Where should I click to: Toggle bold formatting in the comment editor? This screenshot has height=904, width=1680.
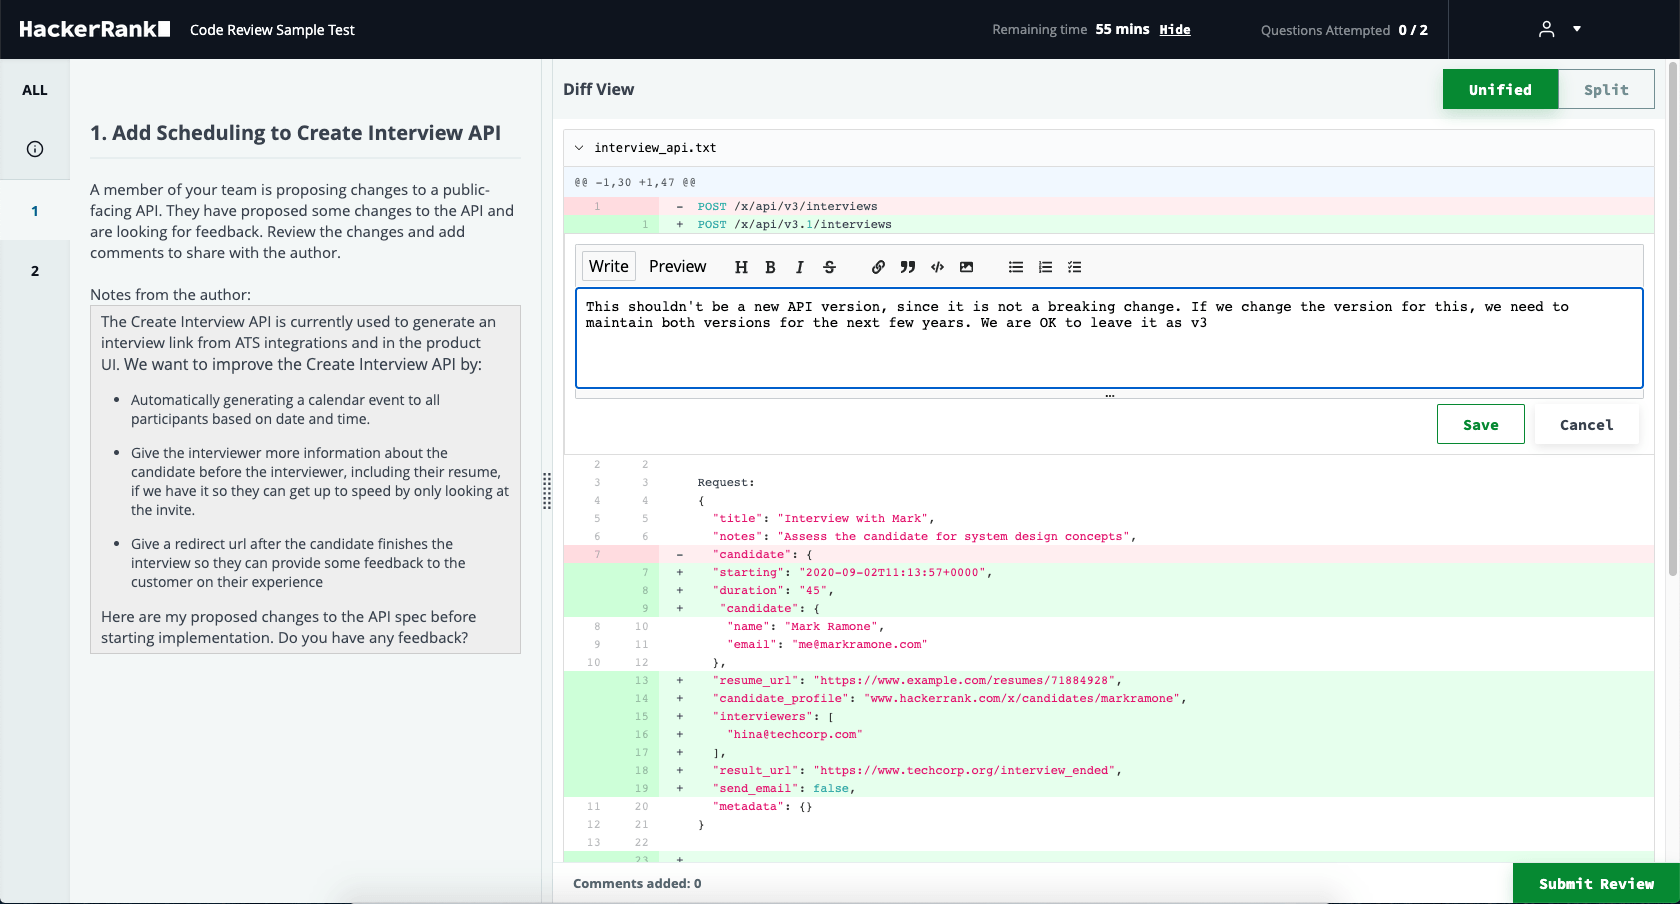coord(770,267)
